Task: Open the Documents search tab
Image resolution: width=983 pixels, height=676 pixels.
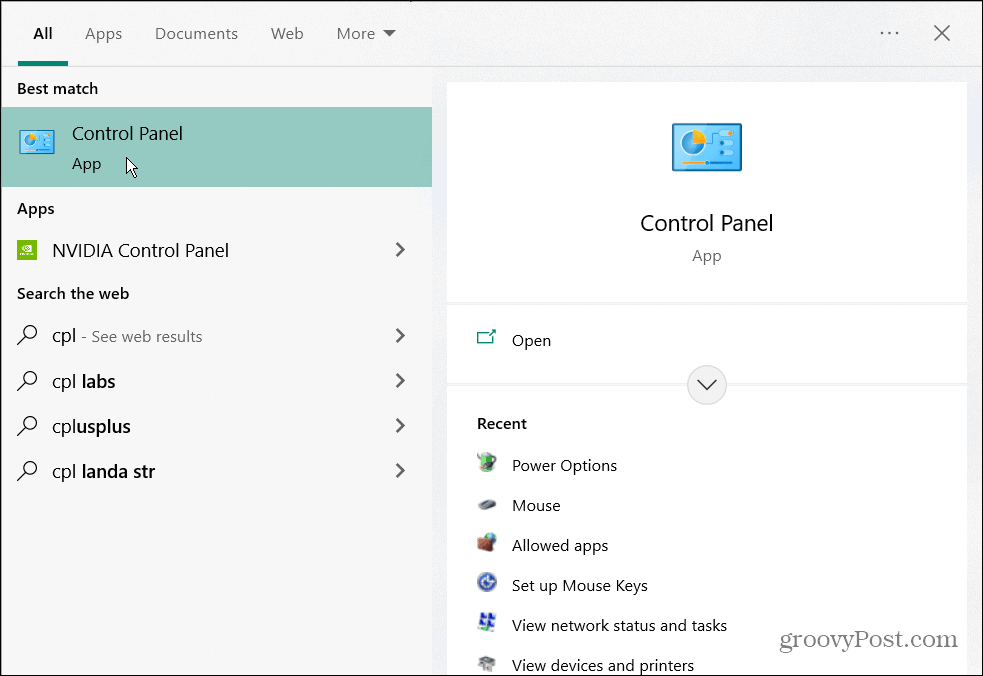Action: click(x=196, y=33)
